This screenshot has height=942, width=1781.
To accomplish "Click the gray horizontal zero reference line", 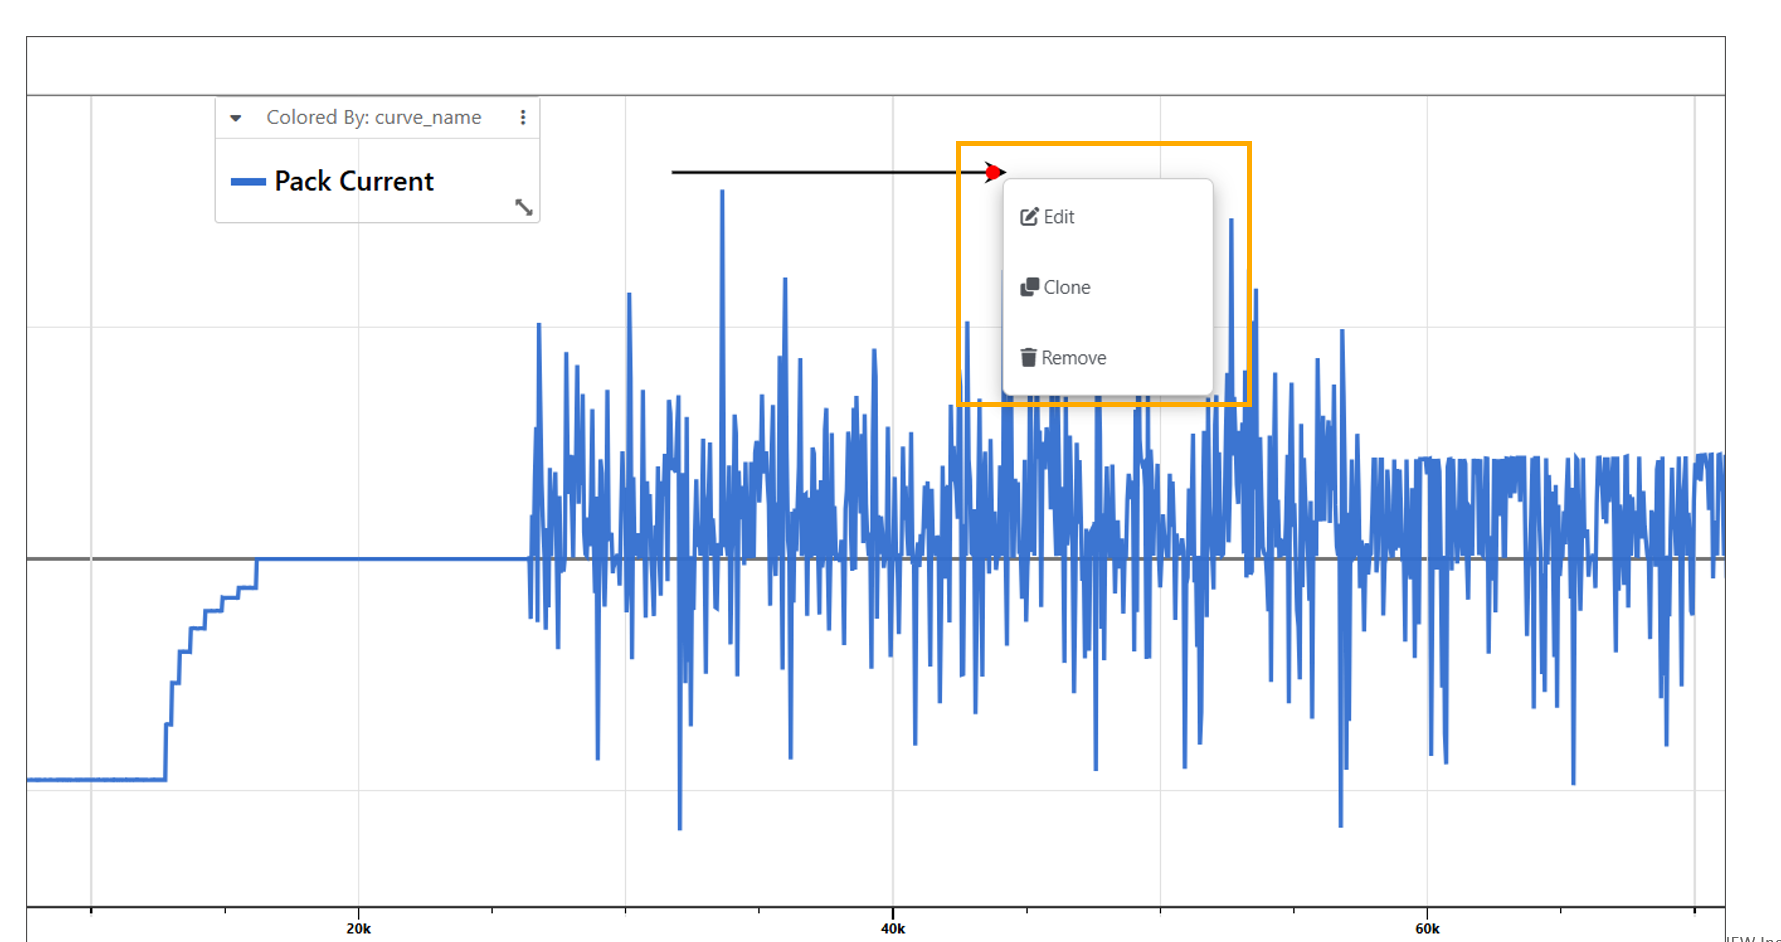I will click(x=400, y=558).
